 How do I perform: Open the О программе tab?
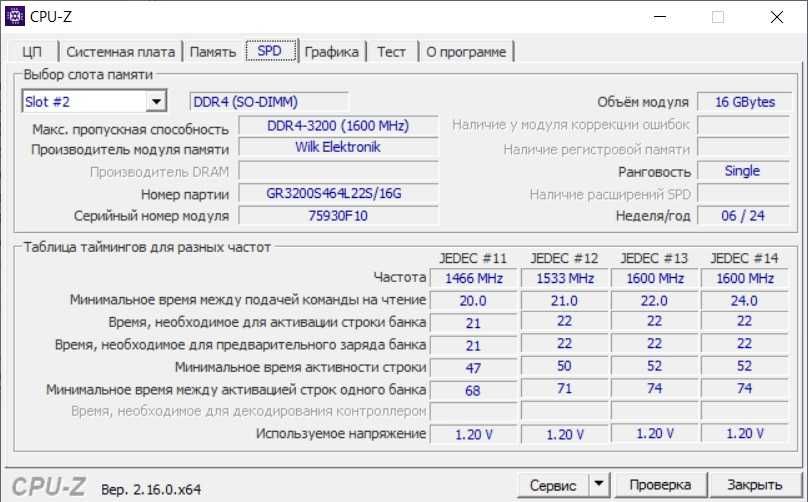pyautogui.click(x=466, y=52)
